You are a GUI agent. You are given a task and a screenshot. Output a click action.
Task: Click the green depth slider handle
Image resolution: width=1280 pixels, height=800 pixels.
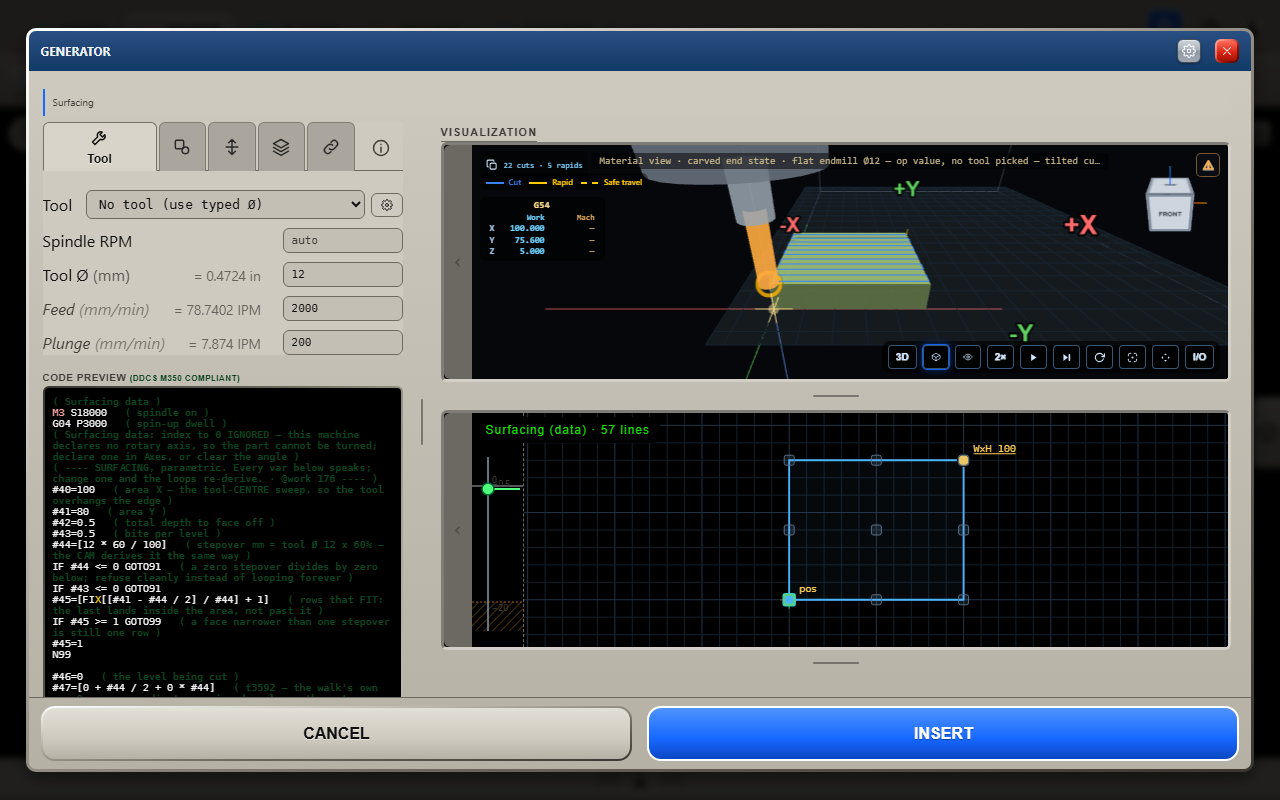click(488, 489)
